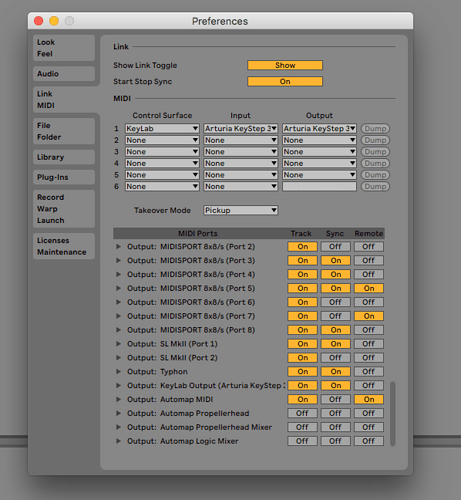Expand Output MIDISPORT Port 2 row
The width and height of the screenshot is (461, 500).
pyautogui.click(x=118, y=247)
